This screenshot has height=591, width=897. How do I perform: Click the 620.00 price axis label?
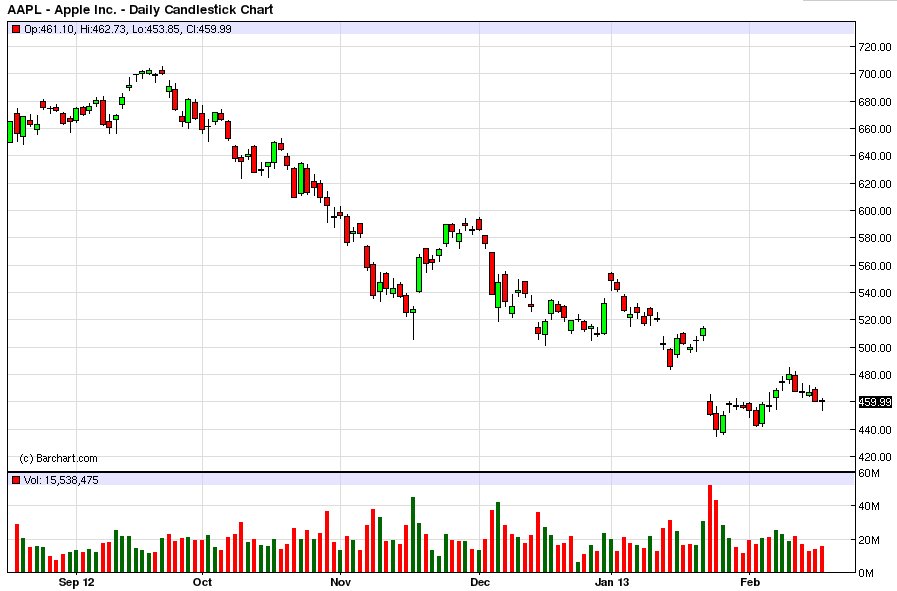click(x=875, y=184)
